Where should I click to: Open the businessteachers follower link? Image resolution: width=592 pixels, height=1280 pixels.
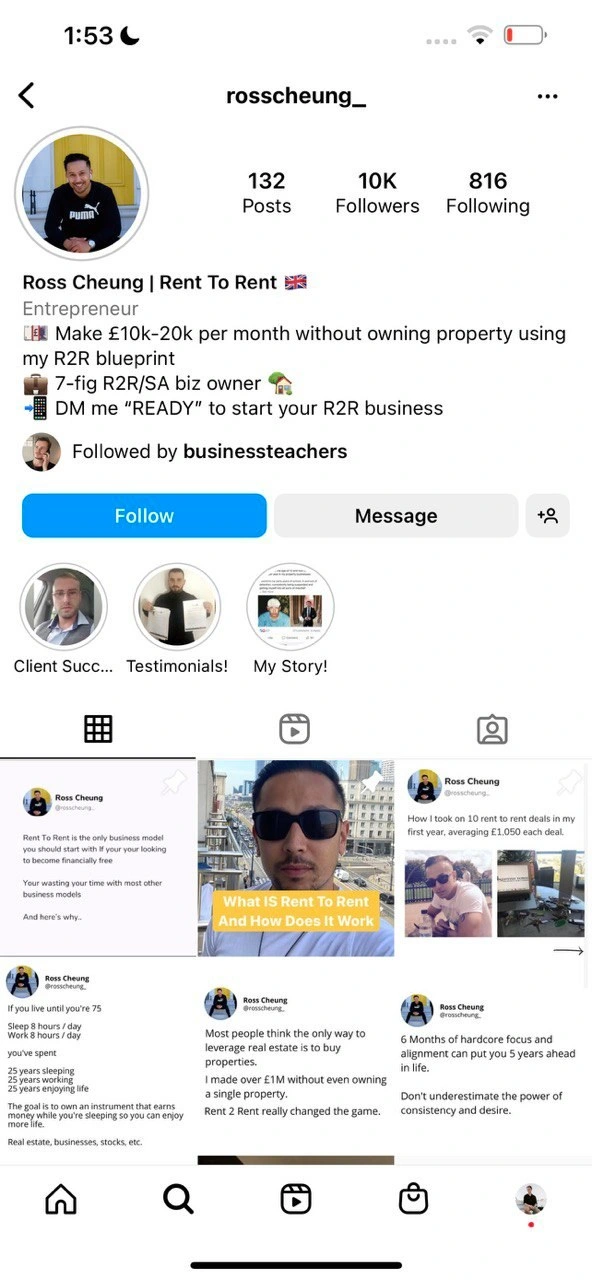pos(265,452)
